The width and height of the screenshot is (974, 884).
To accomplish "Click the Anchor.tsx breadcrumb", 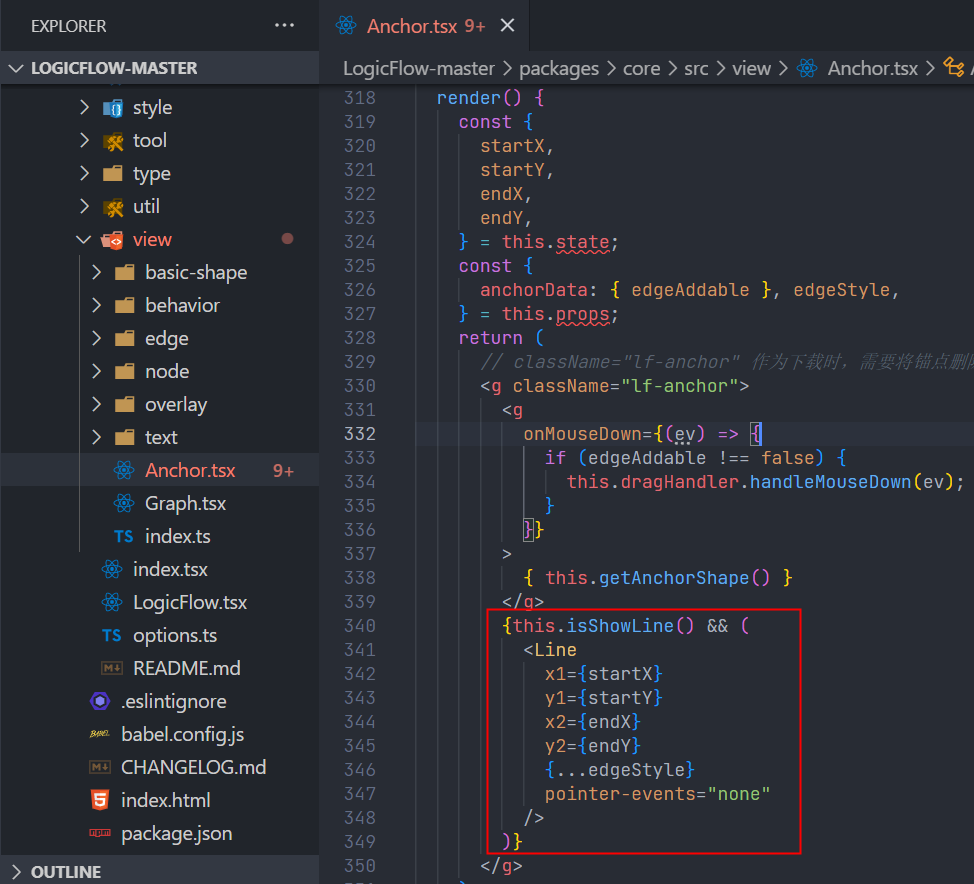I will pos(872,68).
